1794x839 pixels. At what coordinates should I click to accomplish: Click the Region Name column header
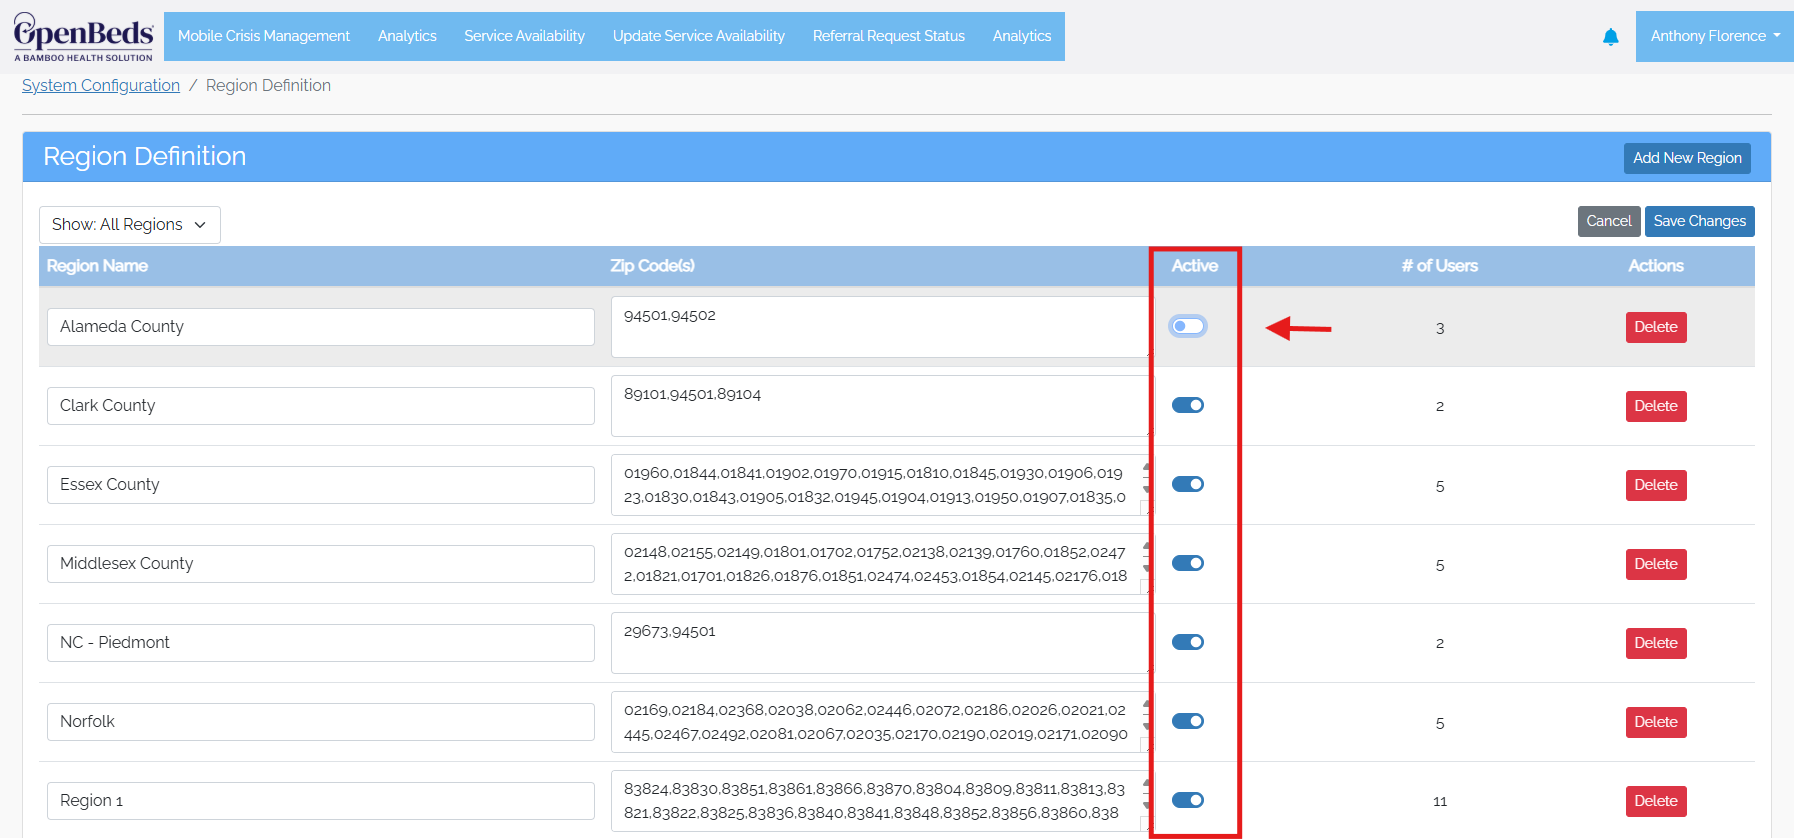click(97, 266)
